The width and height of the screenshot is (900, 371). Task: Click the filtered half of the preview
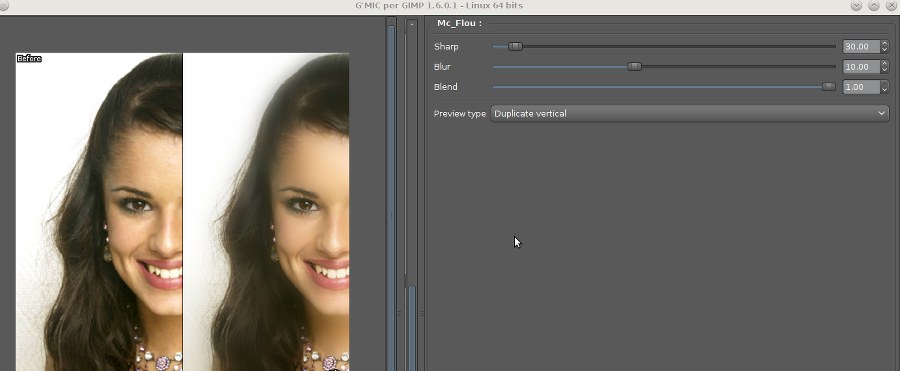[266, 212]
